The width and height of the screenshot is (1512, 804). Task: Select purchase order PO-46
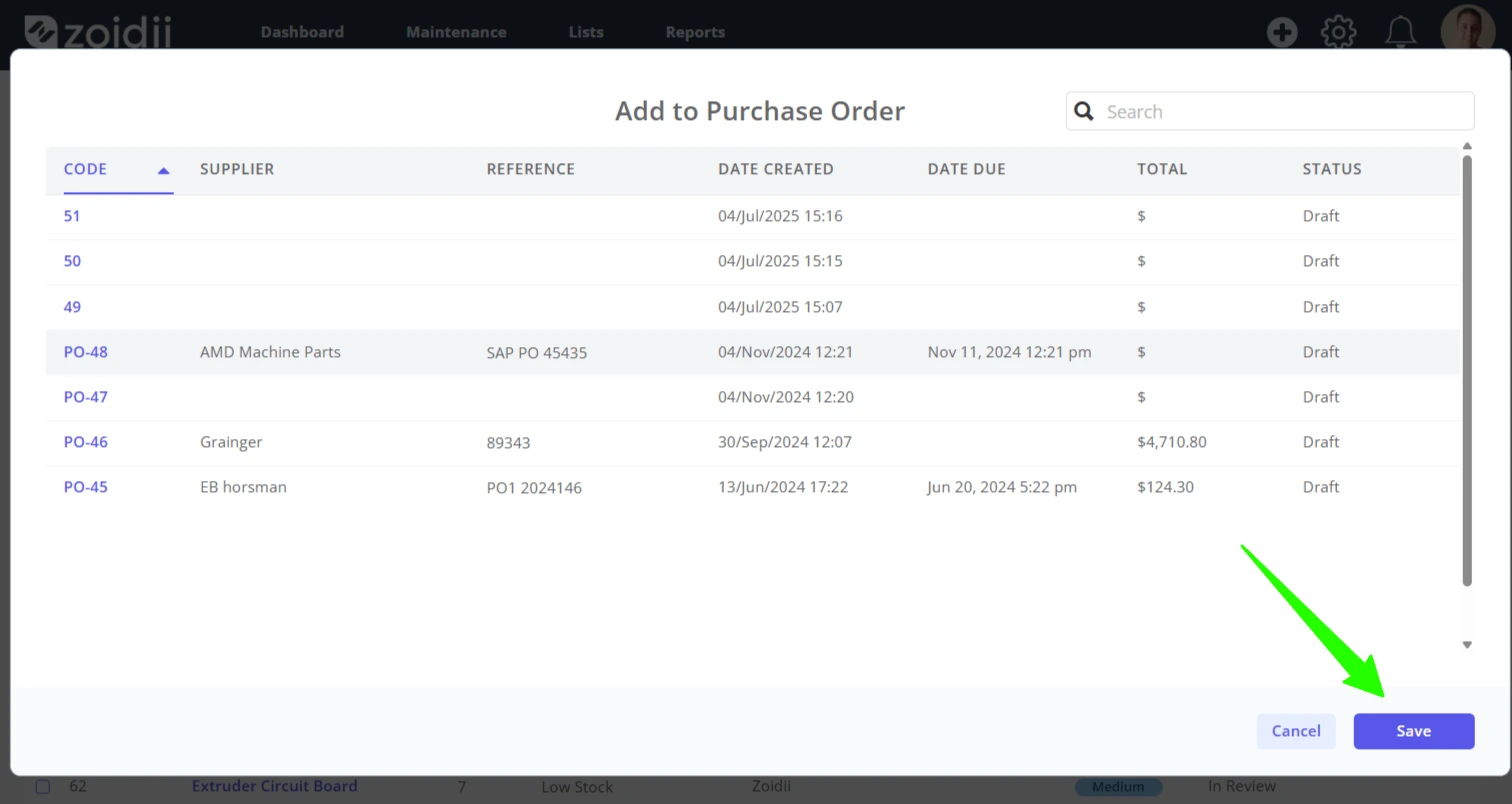86,442
